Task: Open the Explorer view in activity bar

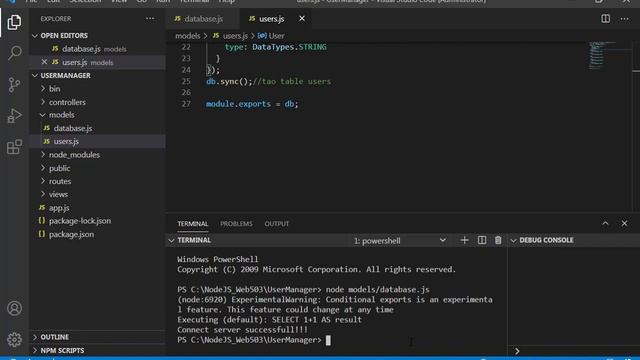Action: [14, 22]
